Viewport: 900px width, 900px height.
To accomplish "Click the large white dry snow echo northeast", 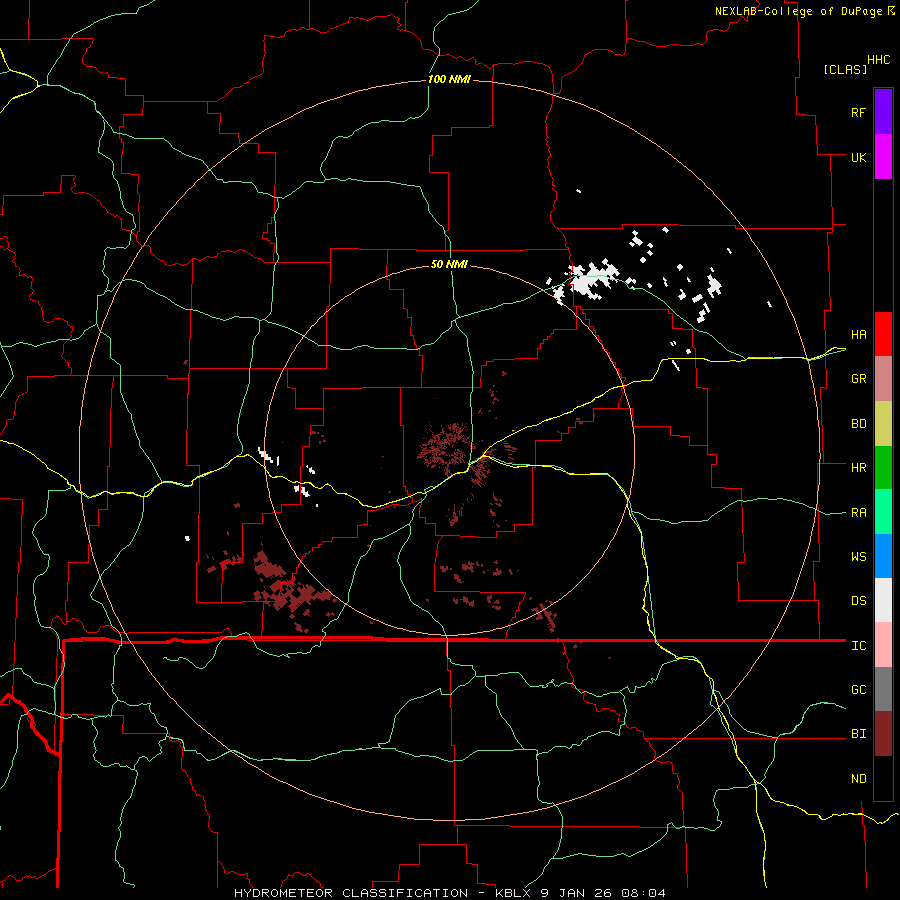I will (593, 280).
